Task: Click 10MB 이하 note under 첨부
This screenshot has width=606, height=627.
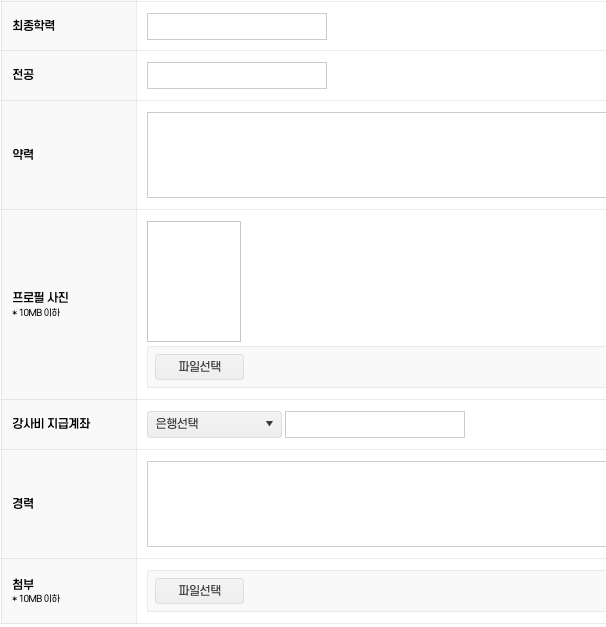Action: (36, 599)
